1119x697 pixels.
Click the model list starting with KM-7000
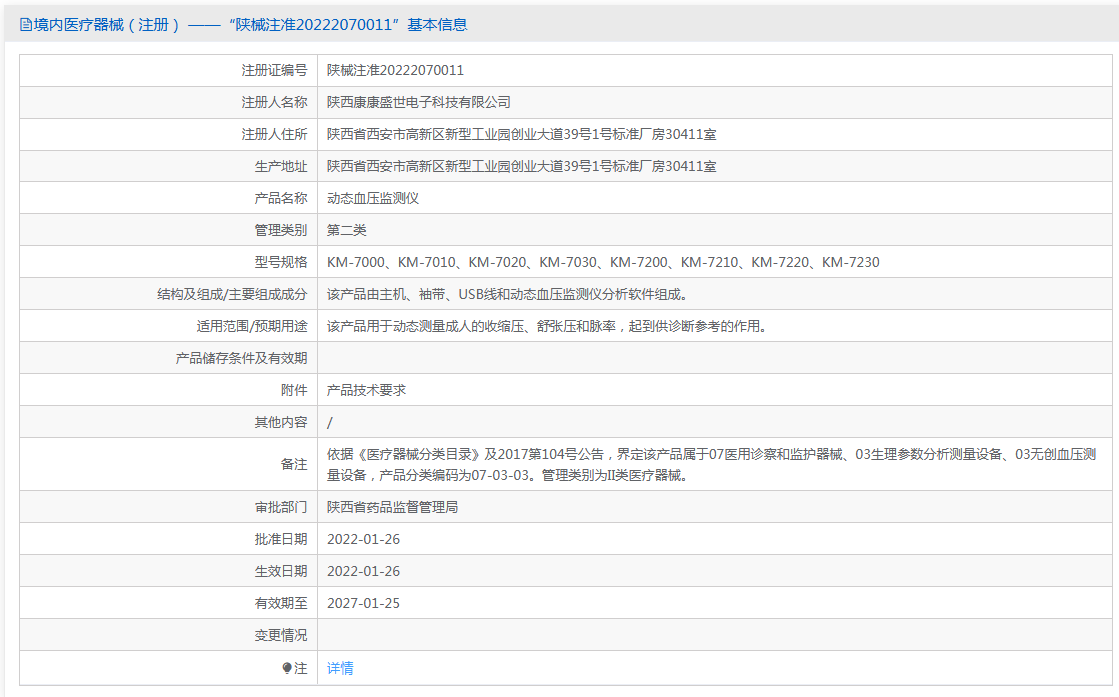click(603, 263)
